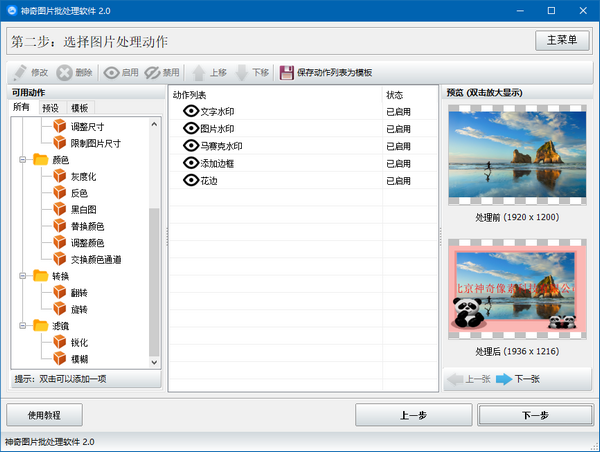Click the 修改 (edit) toolbar icon
This screenshot has height=452, width=600.
pyautogui.click(x=19, y=73)
